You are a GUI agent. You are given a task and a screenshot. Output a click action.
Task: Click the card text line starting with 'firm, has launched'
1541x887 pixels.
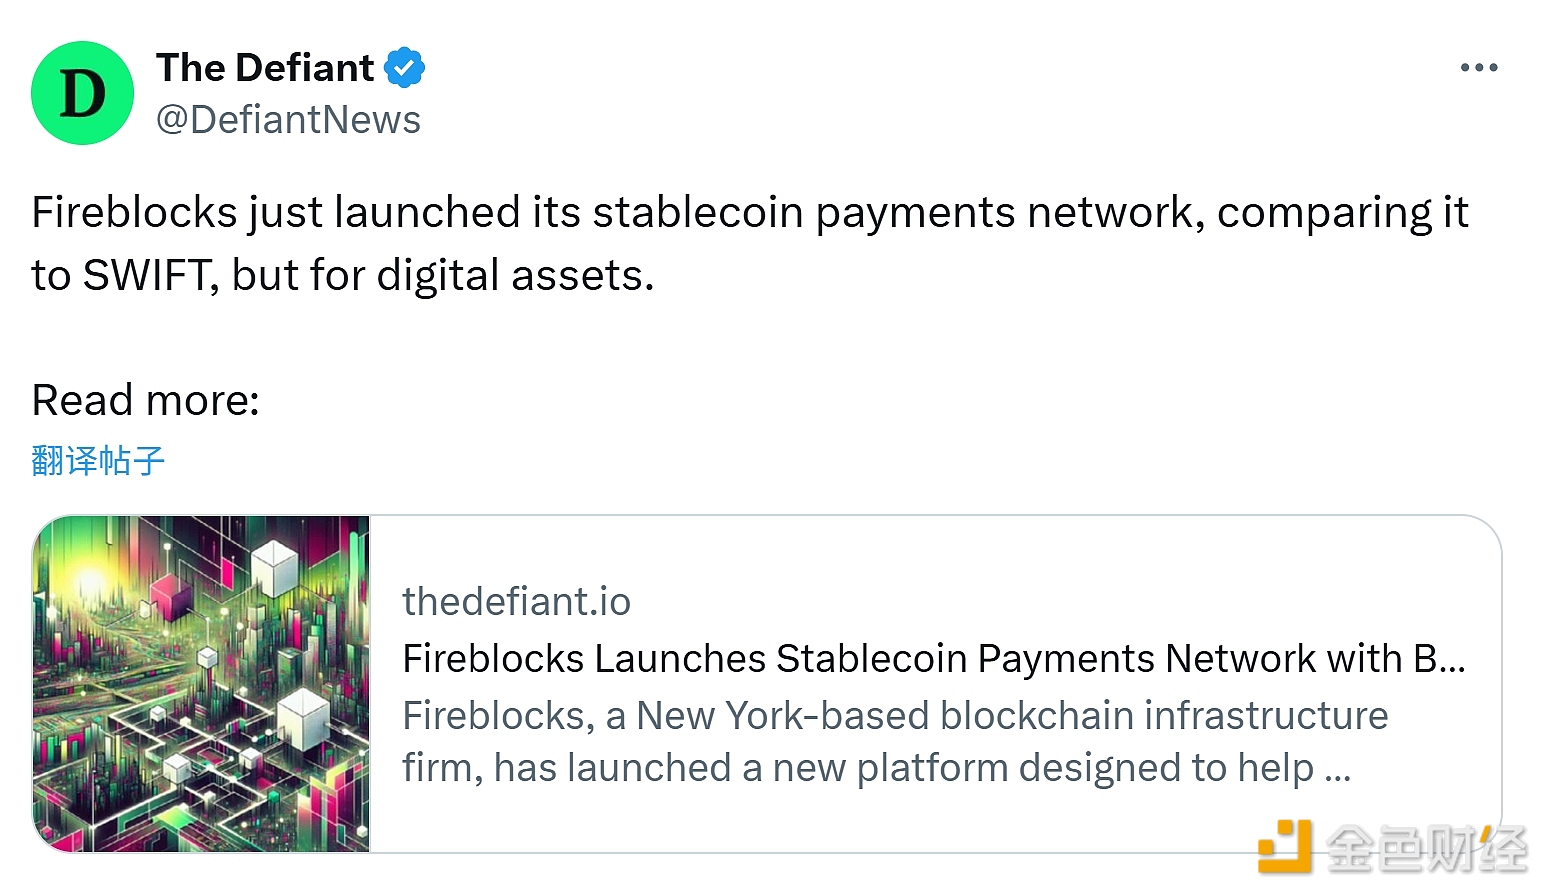[876, 768]
